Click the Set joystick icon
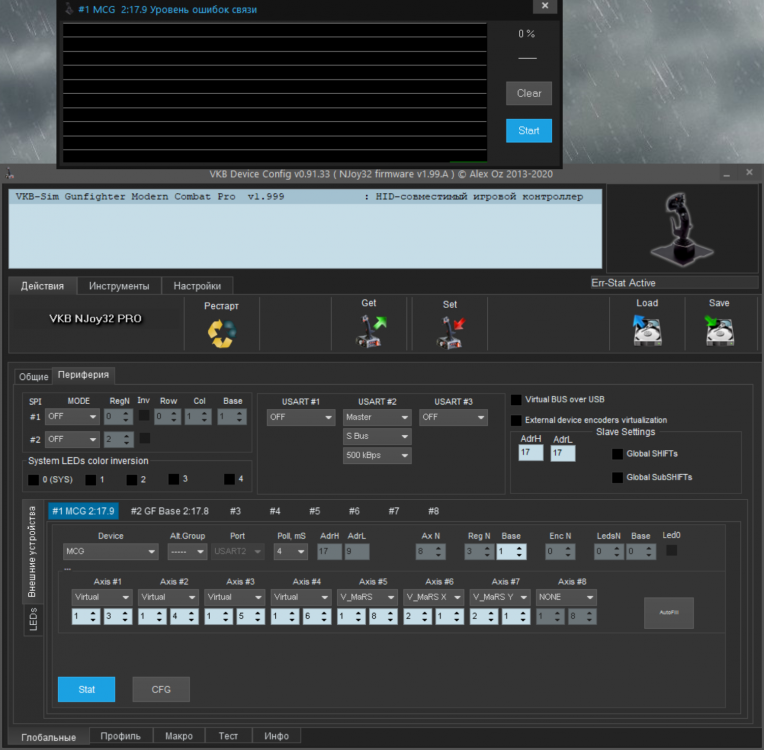The height and width of the screenshot is (750, 764). point(450,331)
